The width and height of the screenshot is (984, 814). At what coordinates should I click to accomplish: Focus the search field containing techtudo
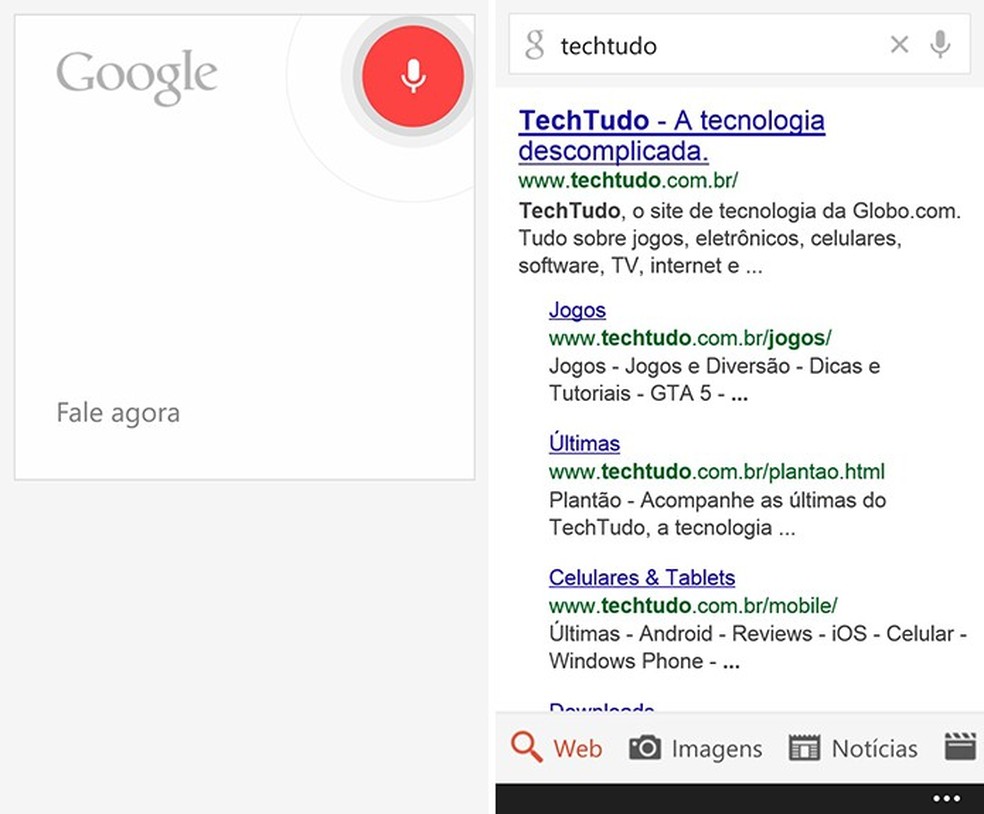pyautogui.click(x=710, y=45)
